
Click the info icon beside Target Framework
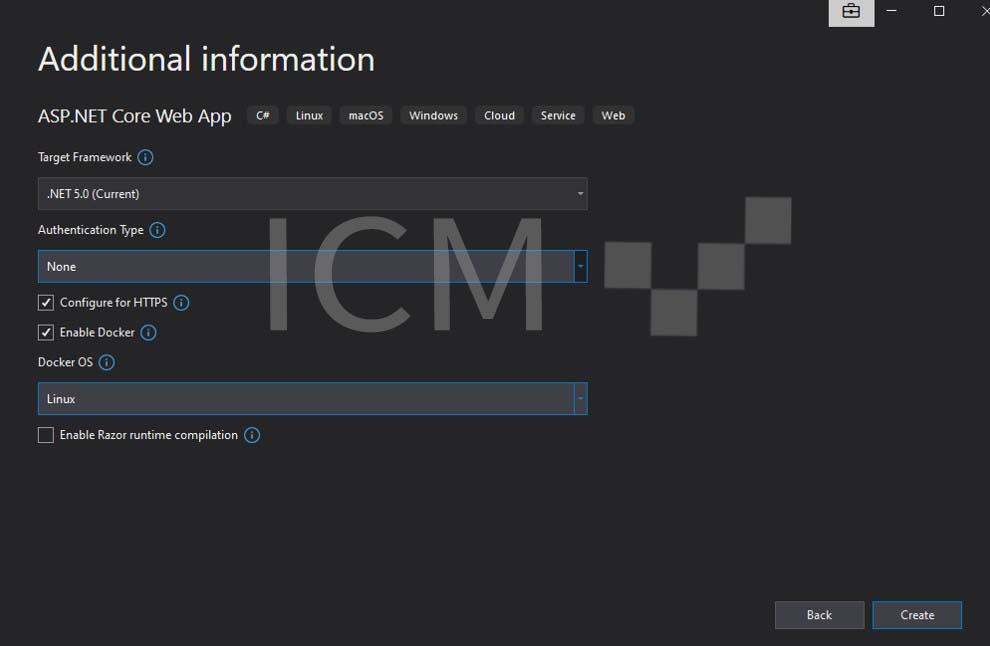click(146, 158)
